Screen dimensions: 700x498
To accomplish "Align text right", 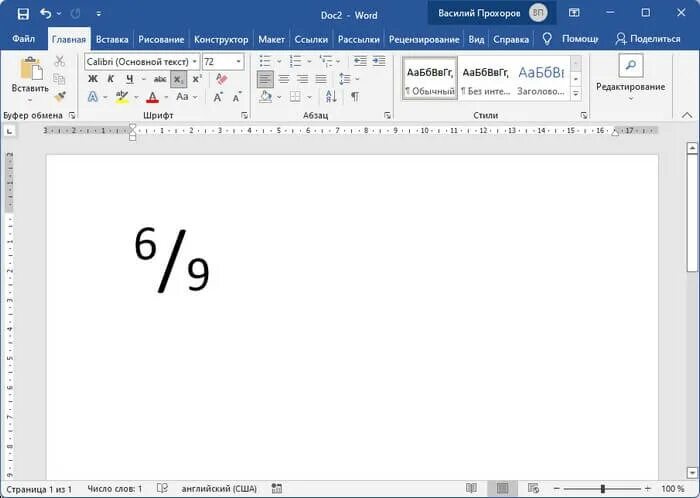I will tap(302, 79).
